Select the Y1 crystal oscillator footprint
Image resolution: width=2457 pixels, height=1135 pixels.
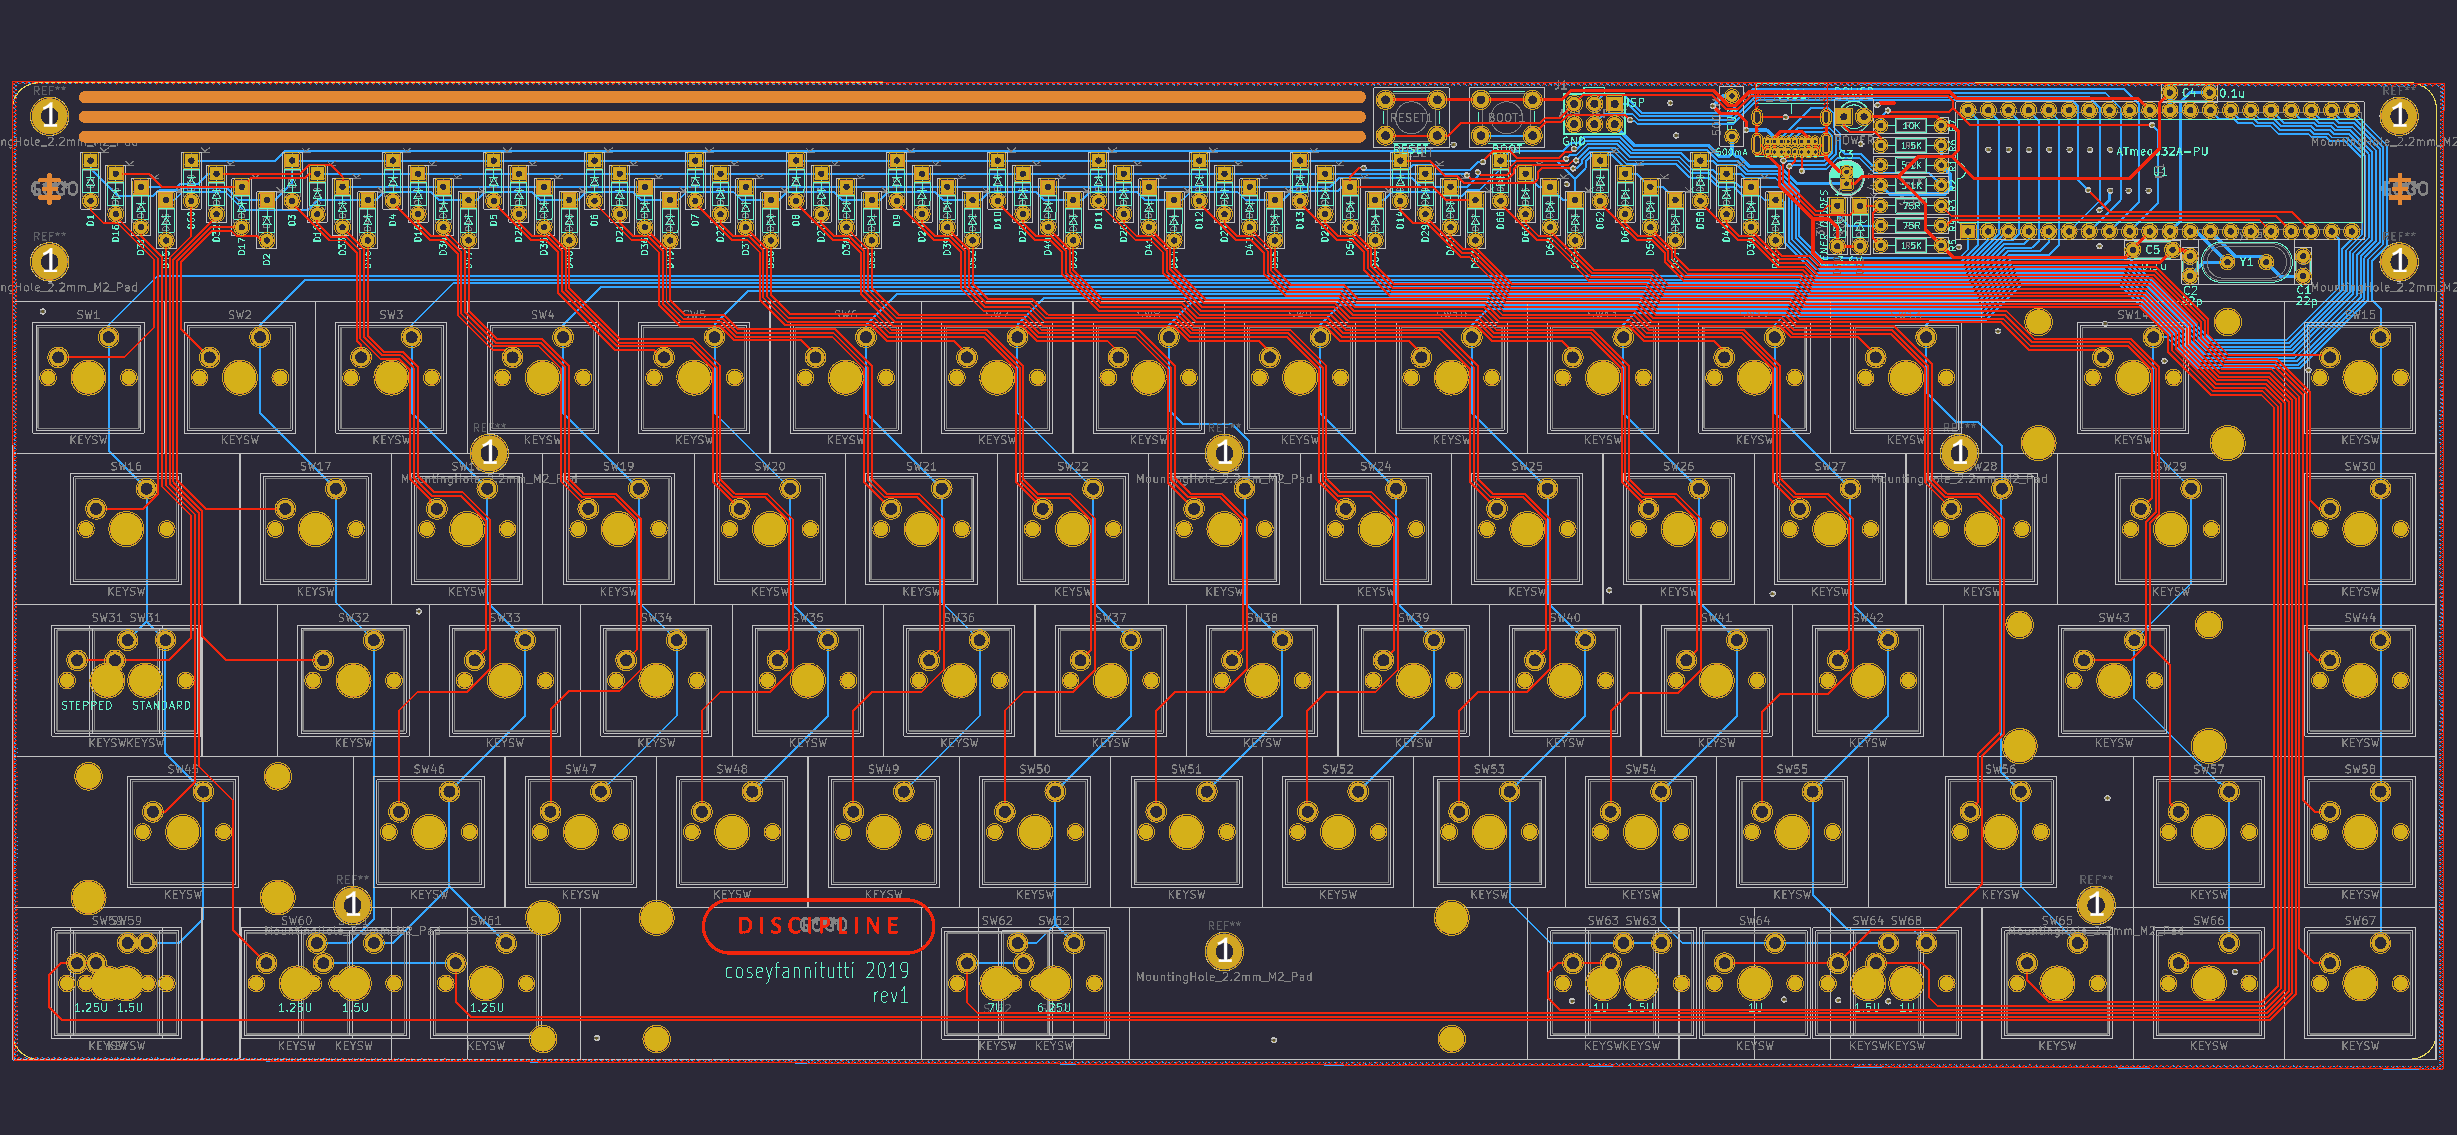(2246, 262)
